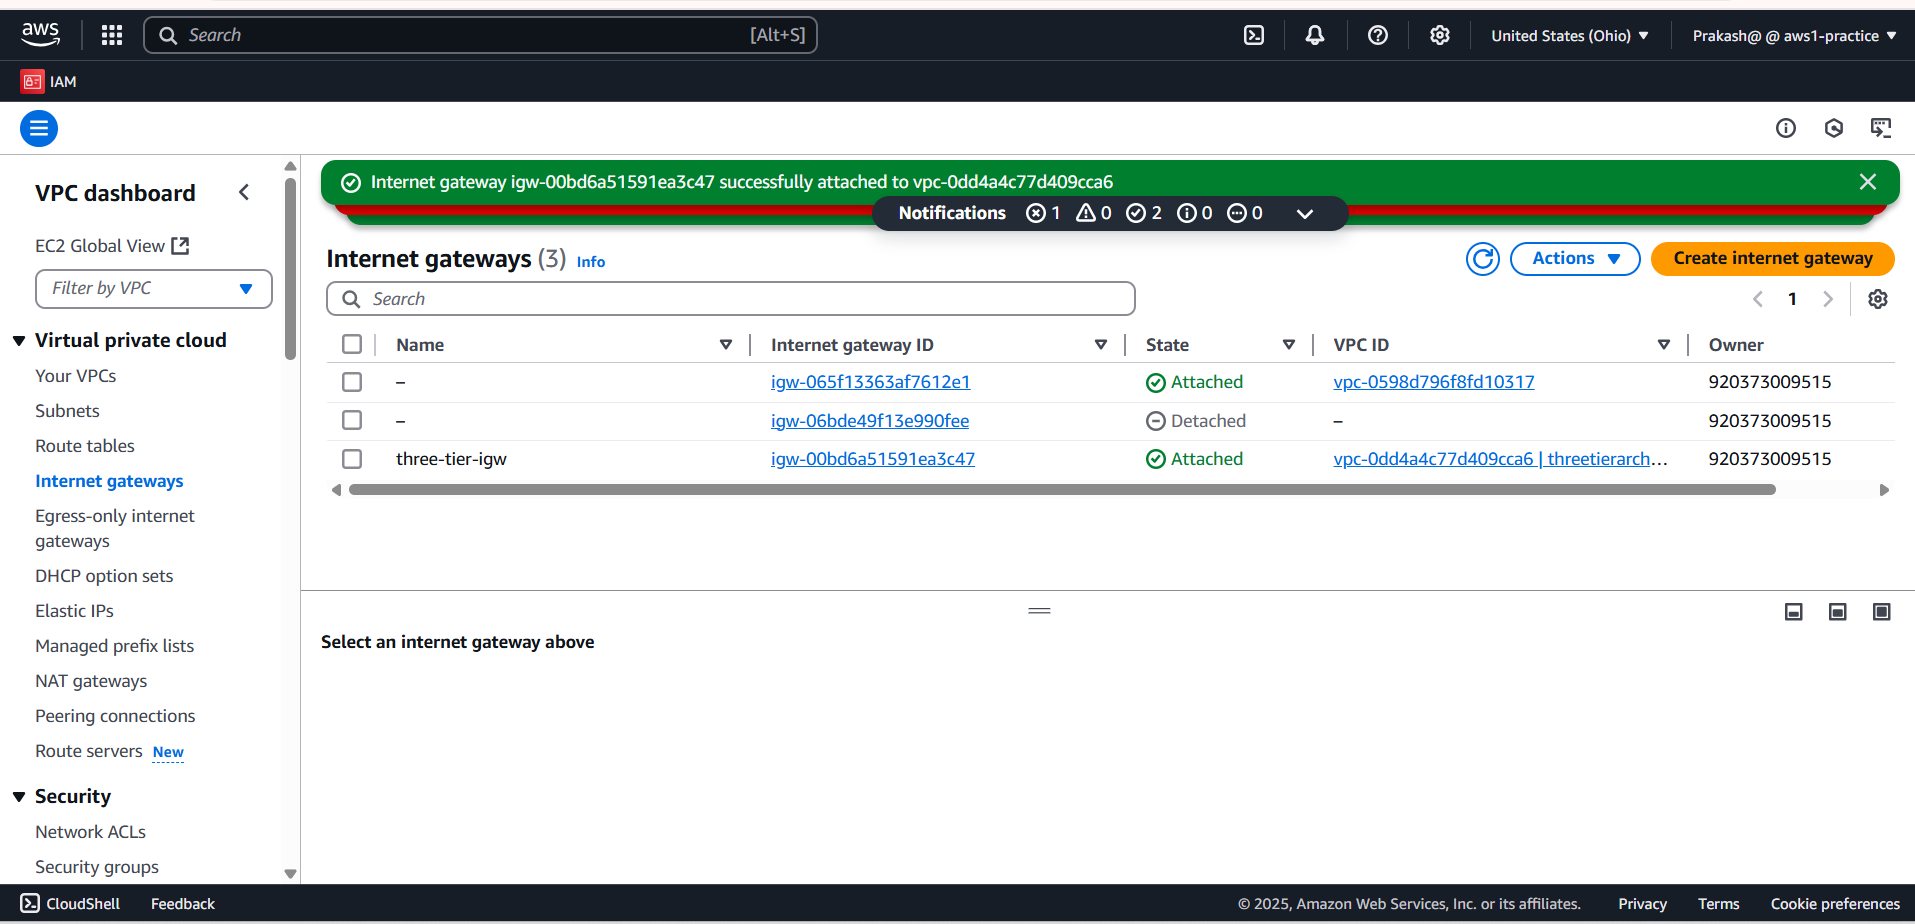Image resolution: width=1915 pixels, height=924 pixels.
Task: Sort by the VPC ID column
Action: point(1664,345)
